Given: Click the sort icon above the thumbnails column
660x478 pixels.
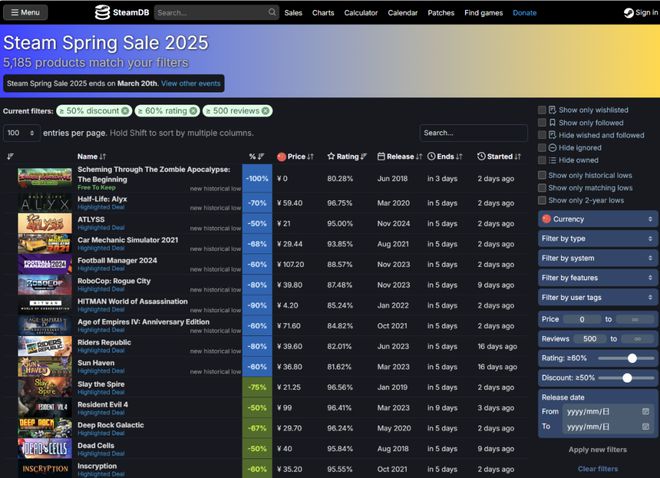Looking at the screenshot, I should click(11, 157).
